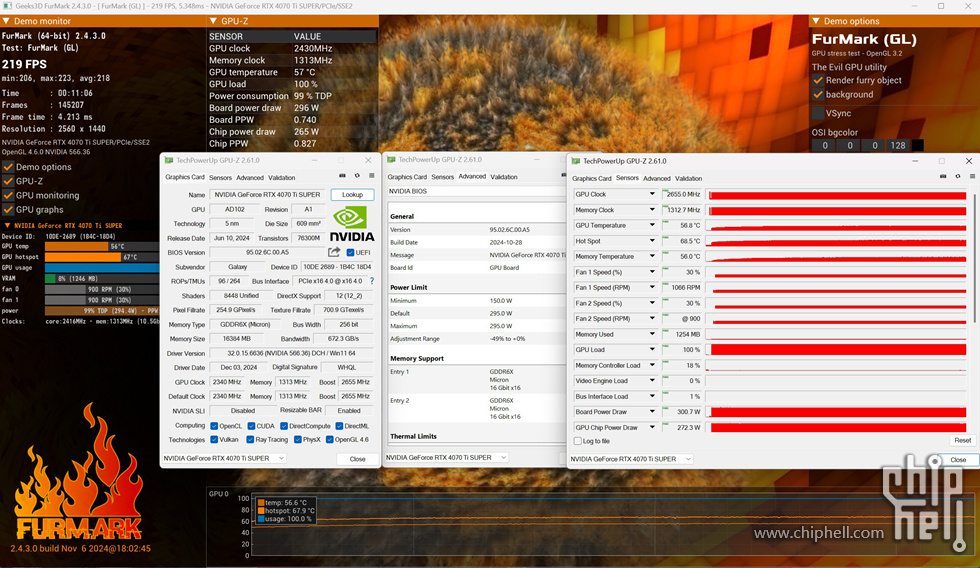Screen dimensions: 980x568
Task: Click the Fan 1 Speed (RPM) value readout
Action: point(682,287)
